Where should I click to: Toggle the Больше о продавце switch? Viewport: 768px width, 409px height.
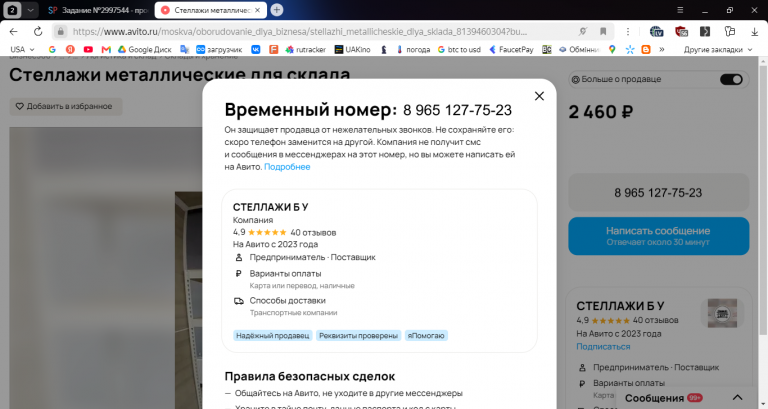point(731,79)
